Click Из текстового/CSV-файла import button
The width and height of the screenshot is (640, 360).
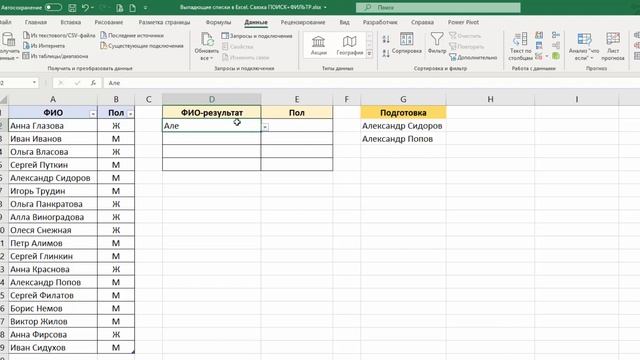coord(59,36)
